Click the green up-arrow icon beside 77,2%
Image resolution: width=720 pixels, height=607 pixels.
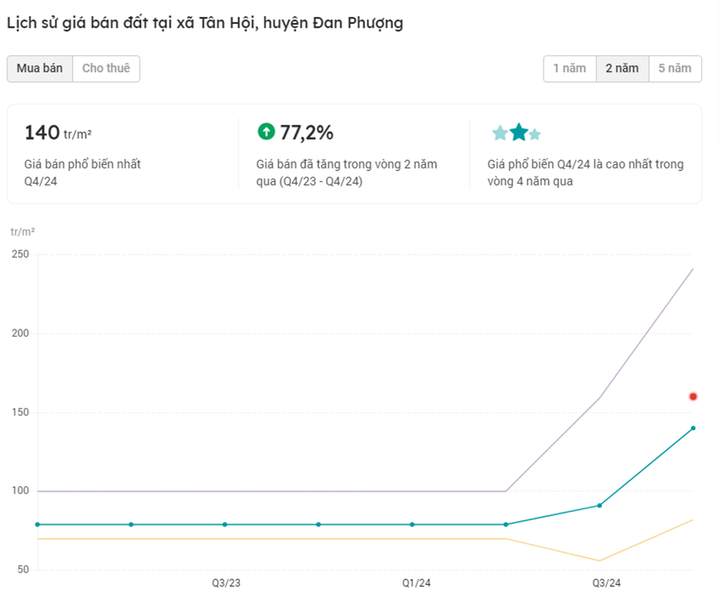point(266,131)
